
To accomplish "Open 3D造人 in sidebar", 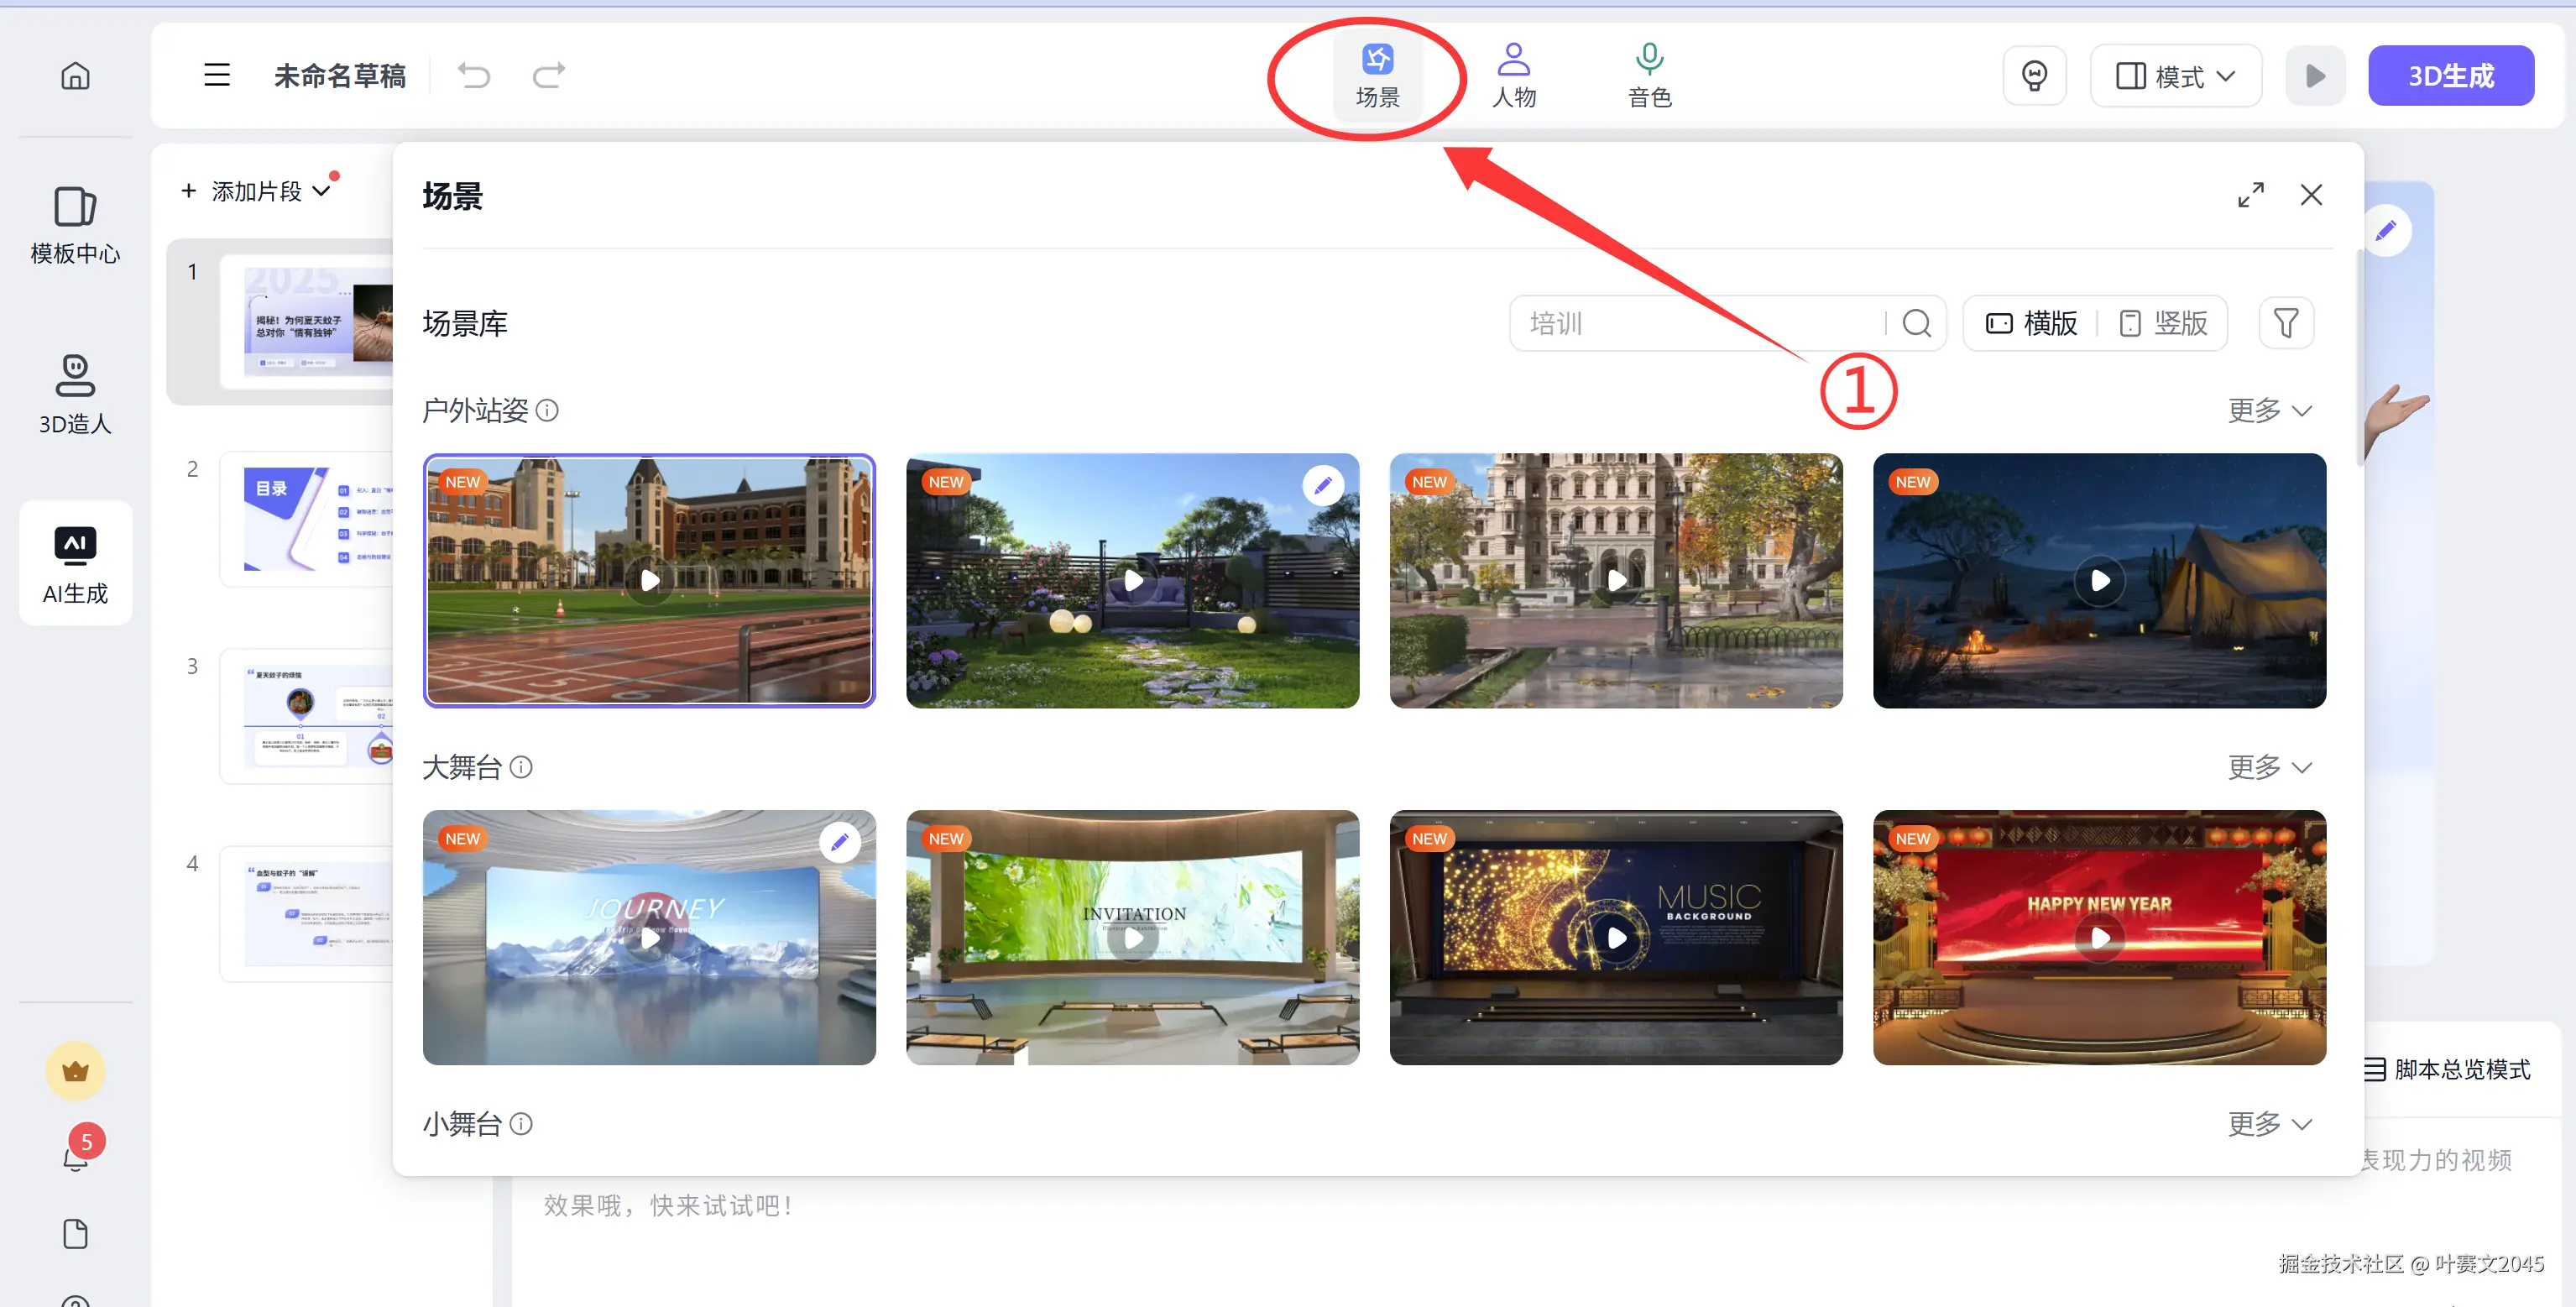I will tap(75, 395).
